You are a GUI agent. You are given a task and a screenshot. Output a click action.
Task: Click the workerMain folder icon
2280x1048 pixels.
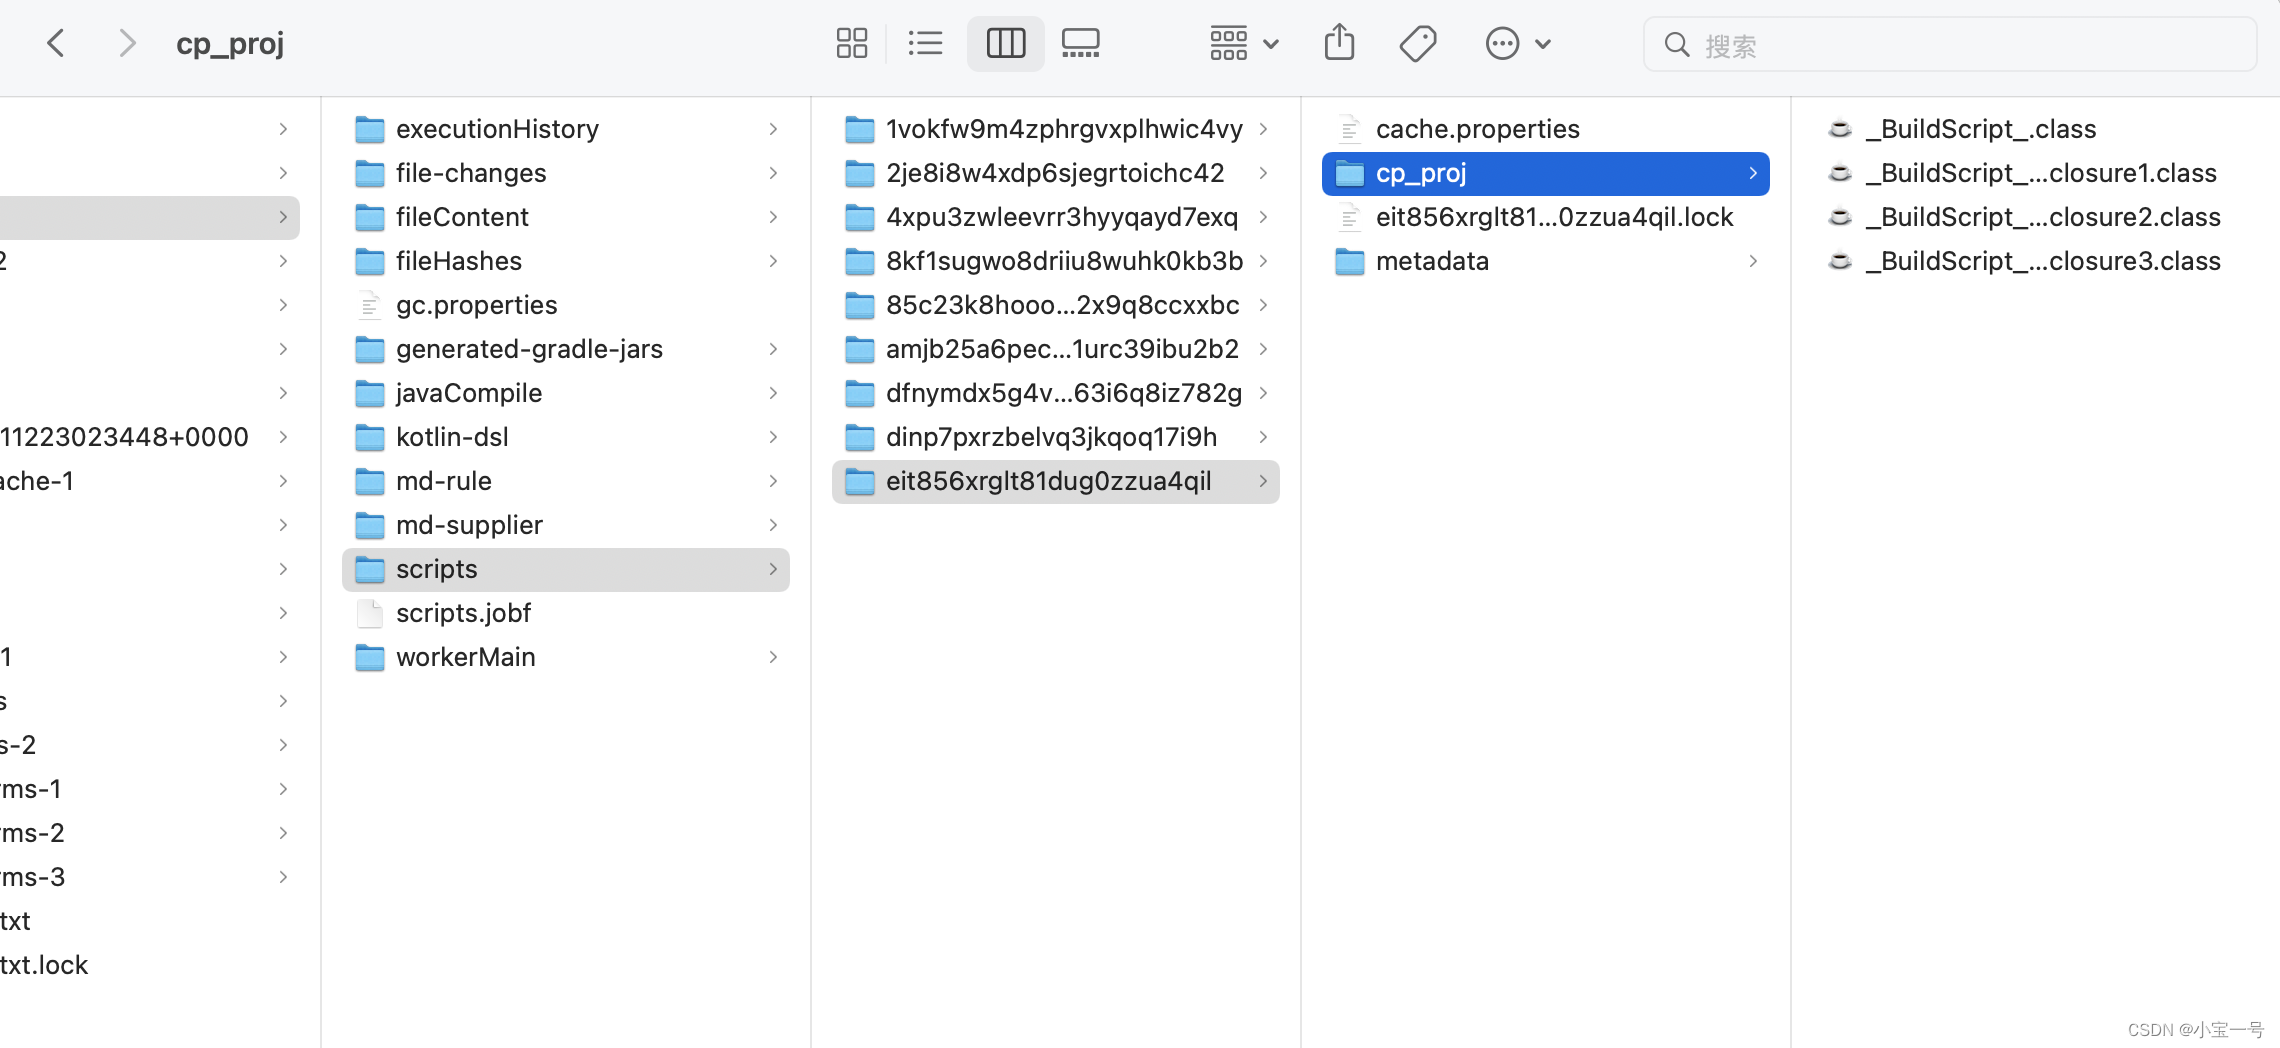click(x=370, y=658)
